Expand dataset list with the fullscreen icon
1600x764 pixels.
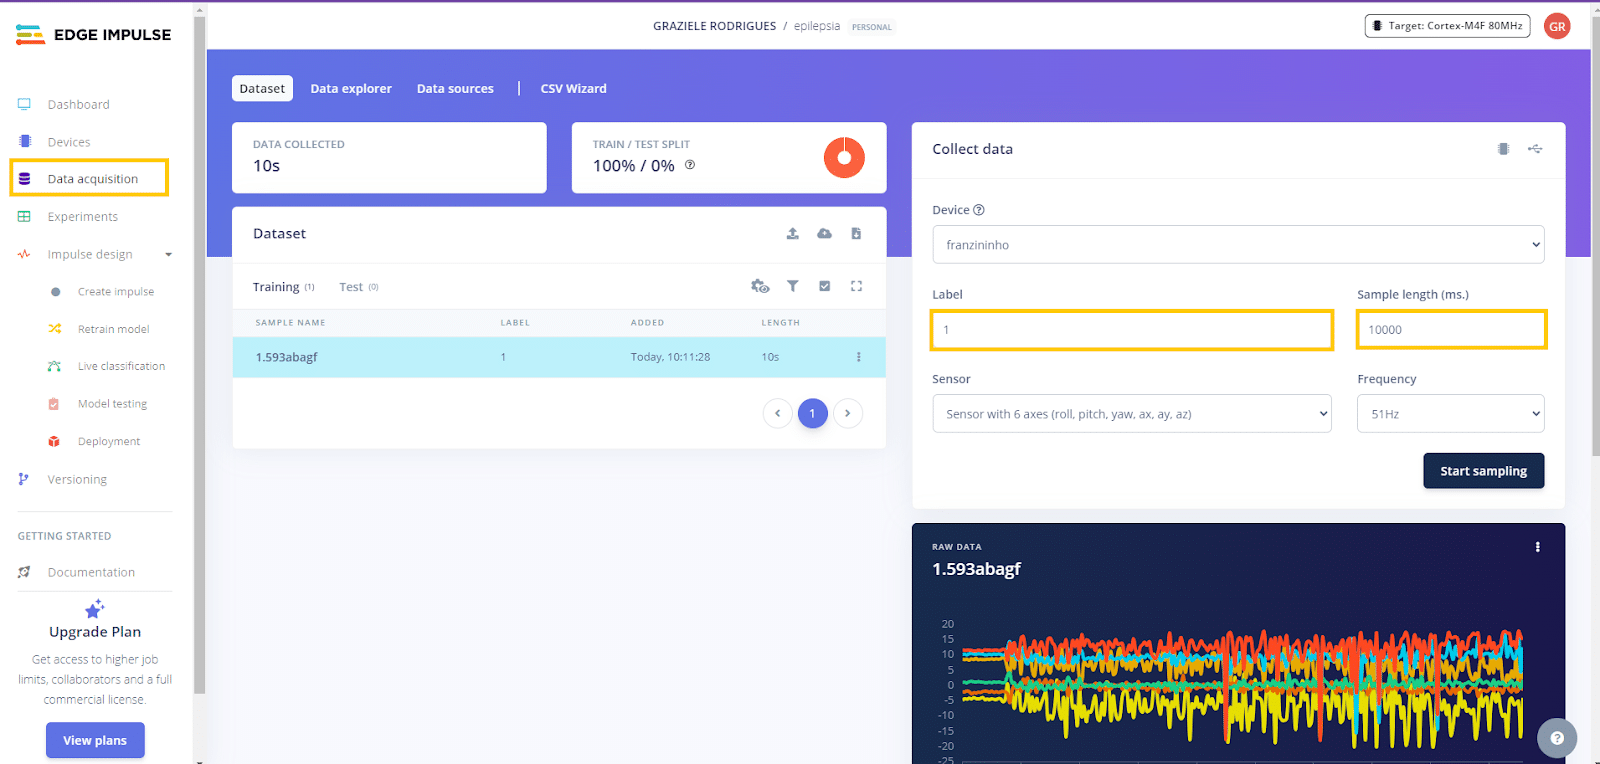coord(856,286)
